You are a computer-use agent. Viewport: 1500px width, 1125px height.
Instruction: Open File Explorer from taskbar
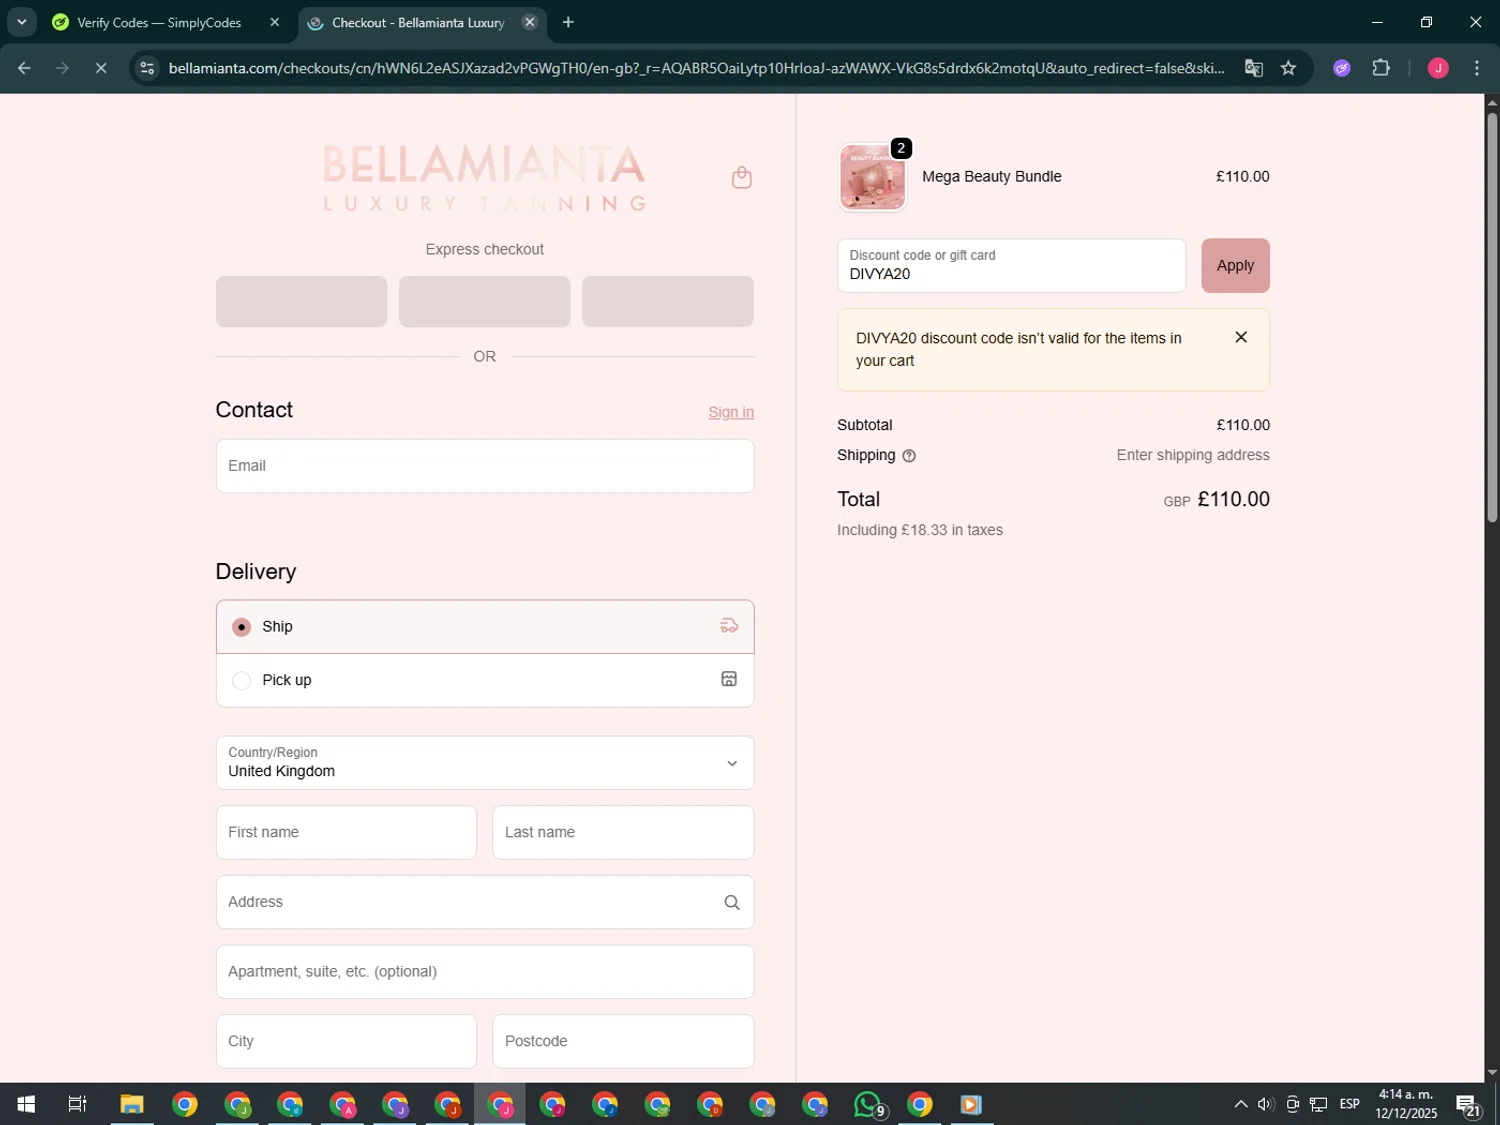pyautogui.click(x=132, y=1104)
